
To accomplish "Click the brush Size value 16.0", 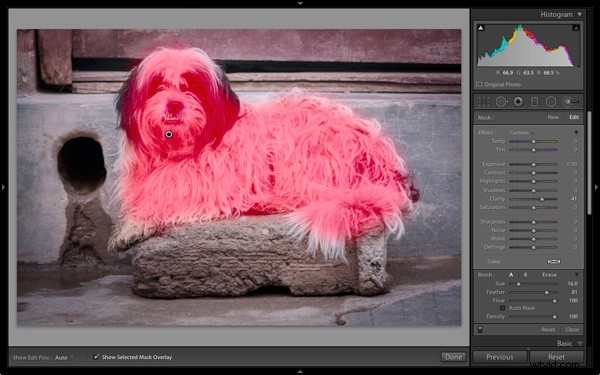I will [573, 284].
